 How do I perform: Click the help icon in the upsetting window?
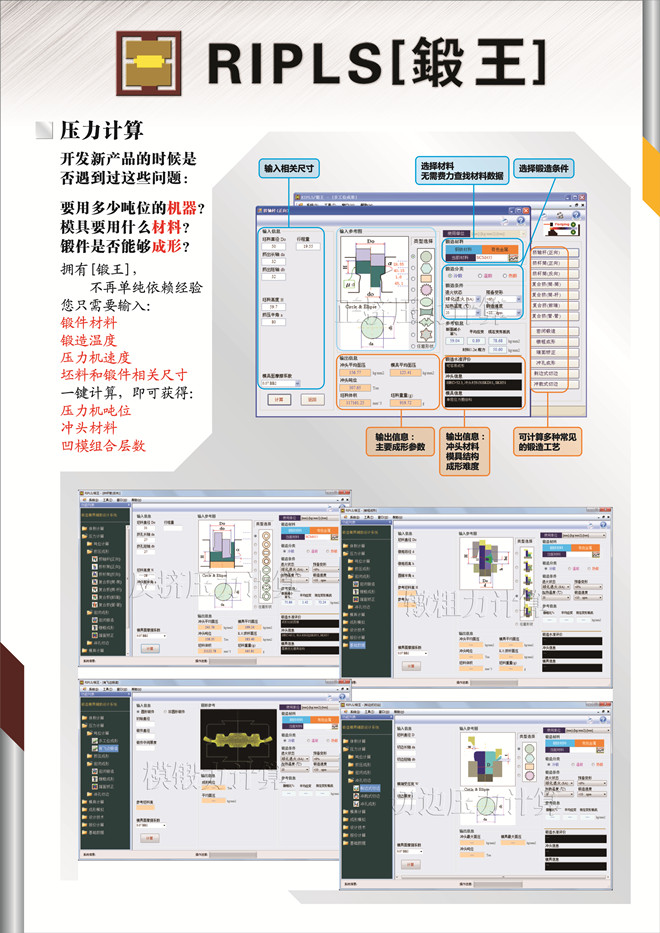(603, 525)
